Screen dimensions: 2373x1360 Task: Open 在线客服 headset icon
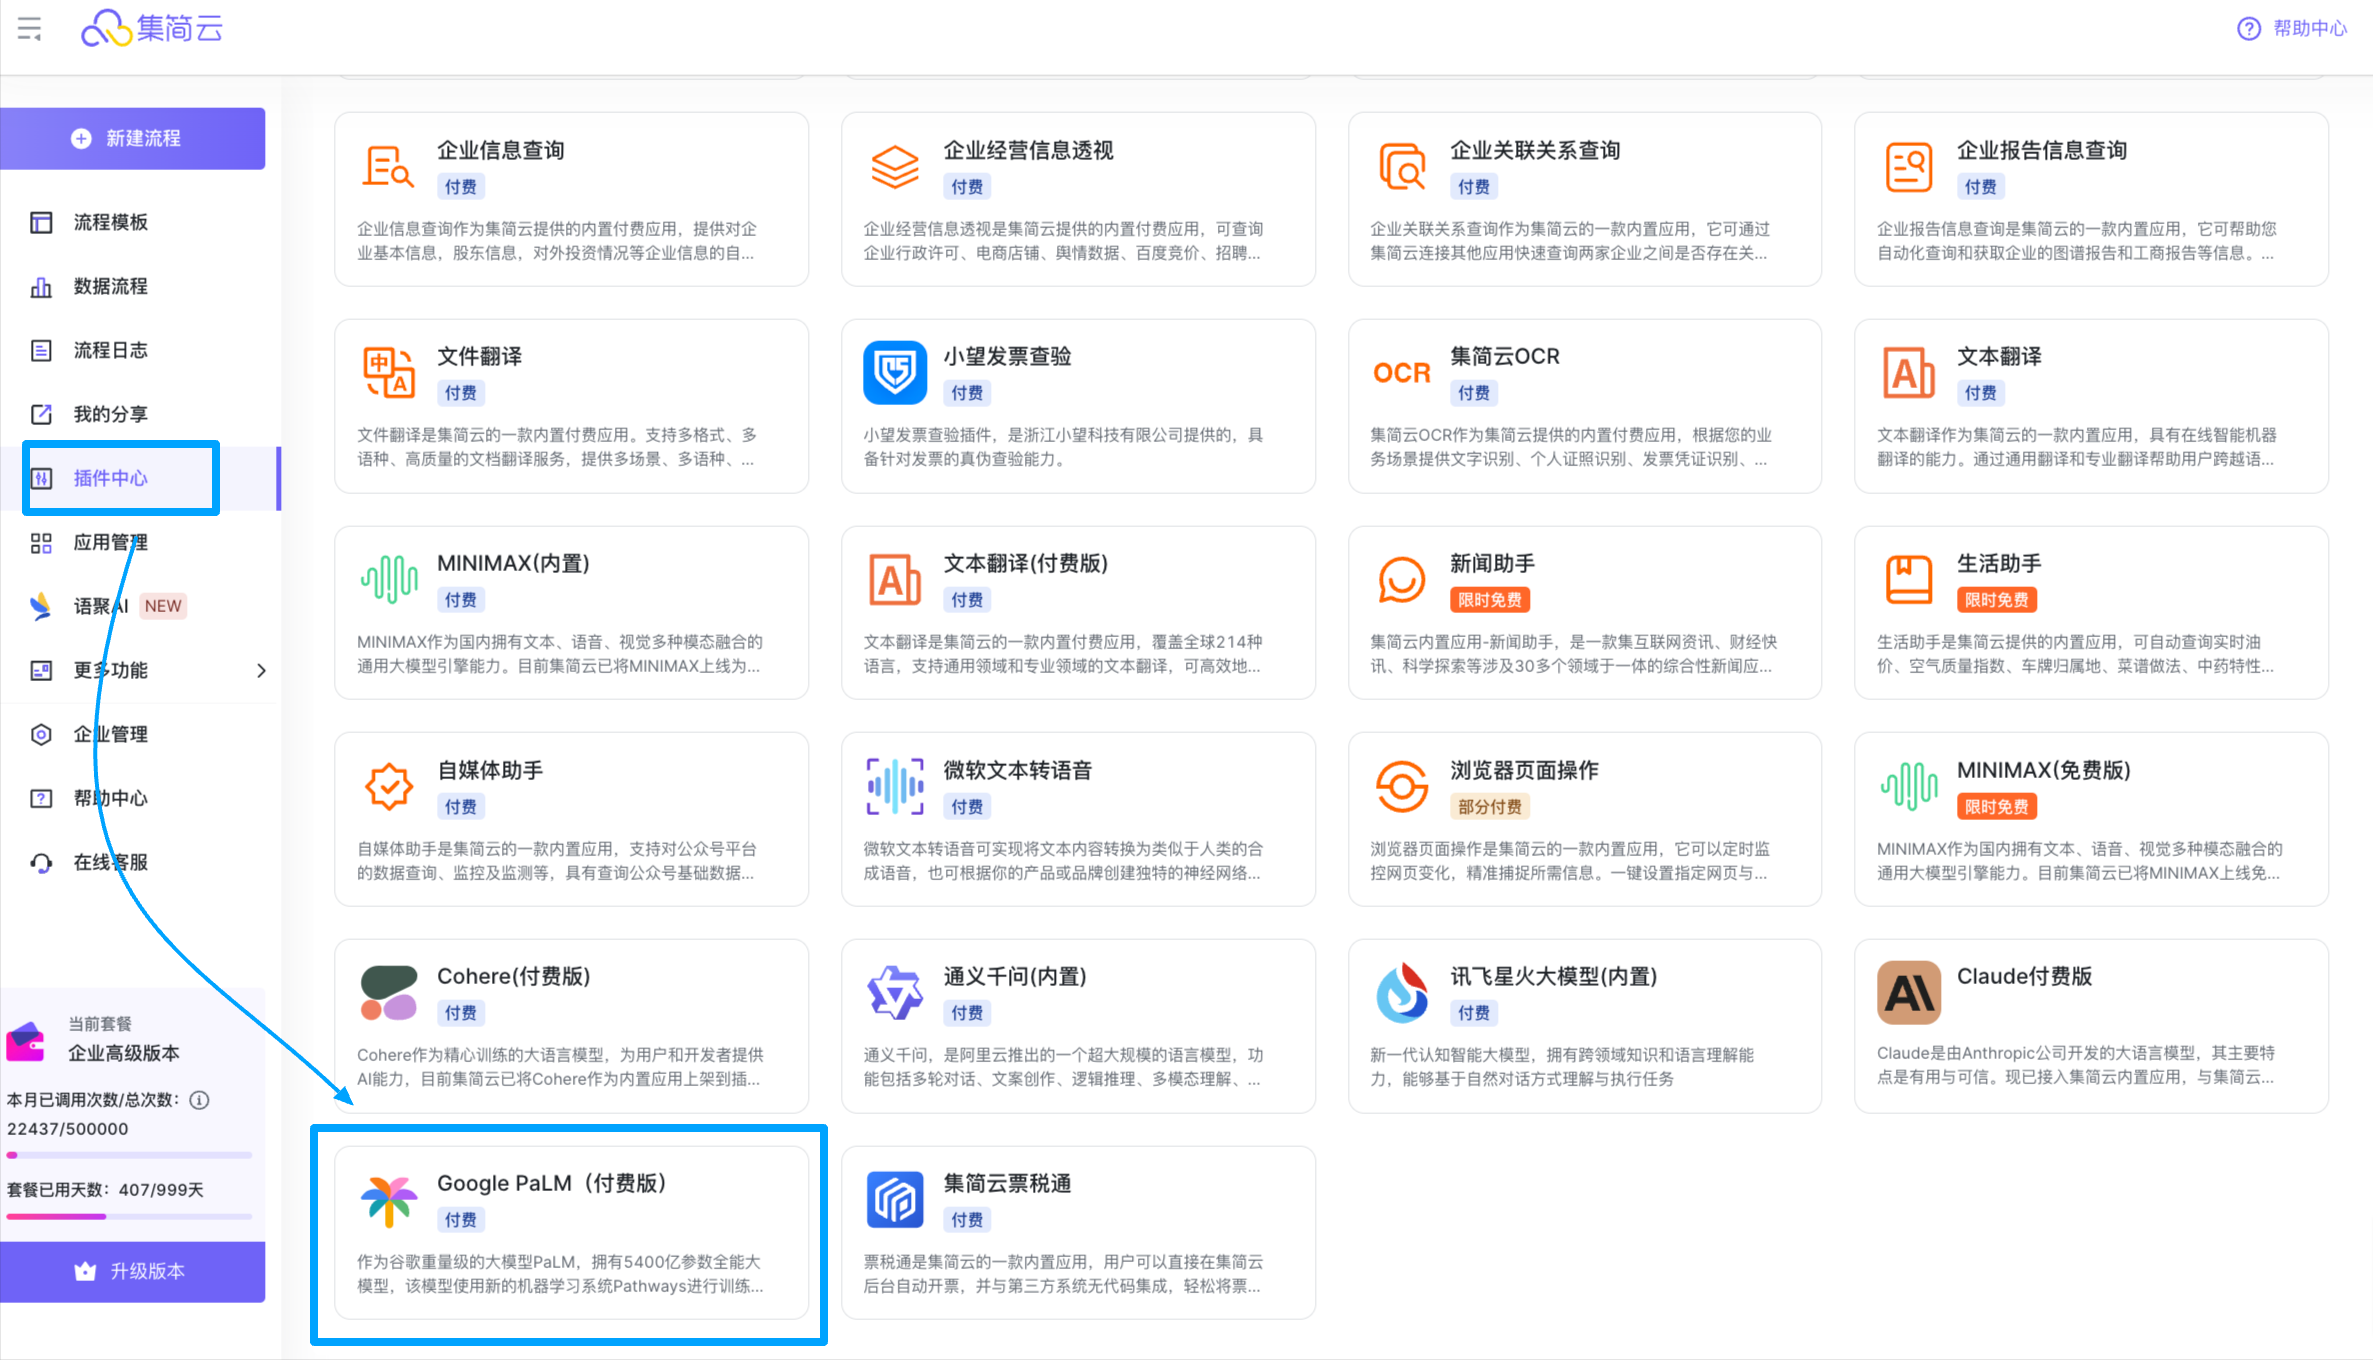41,862
